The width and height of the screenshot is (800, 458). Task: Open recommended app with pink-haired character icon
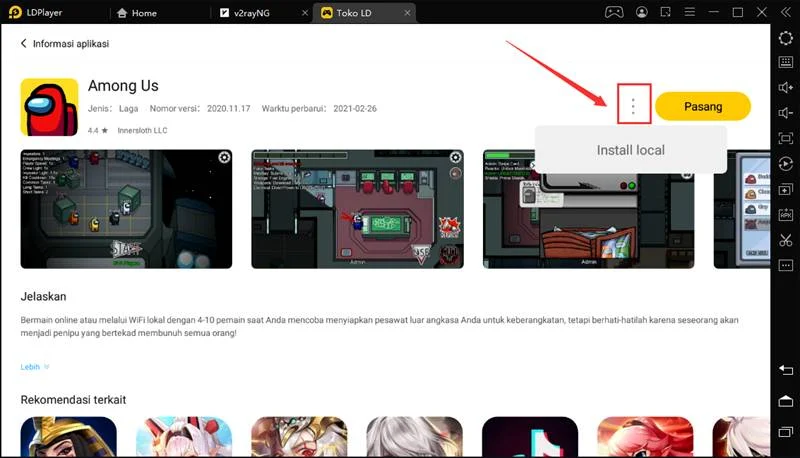(x=645, y=437)
